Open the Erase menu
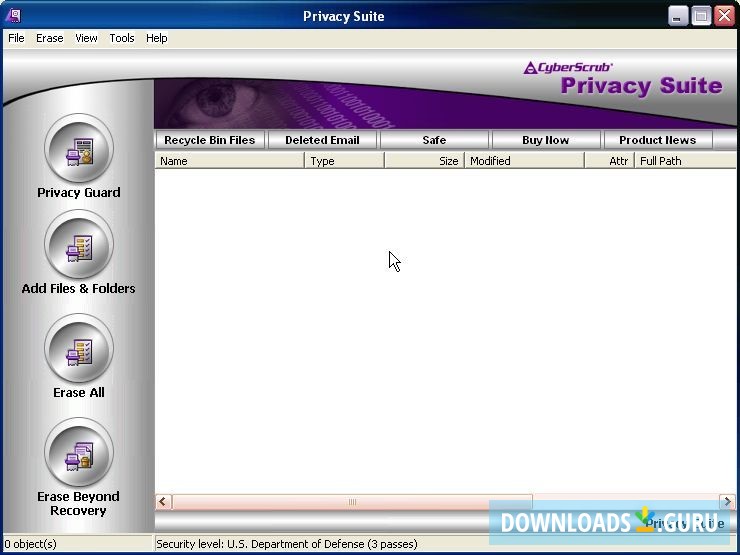 point(50,38)
